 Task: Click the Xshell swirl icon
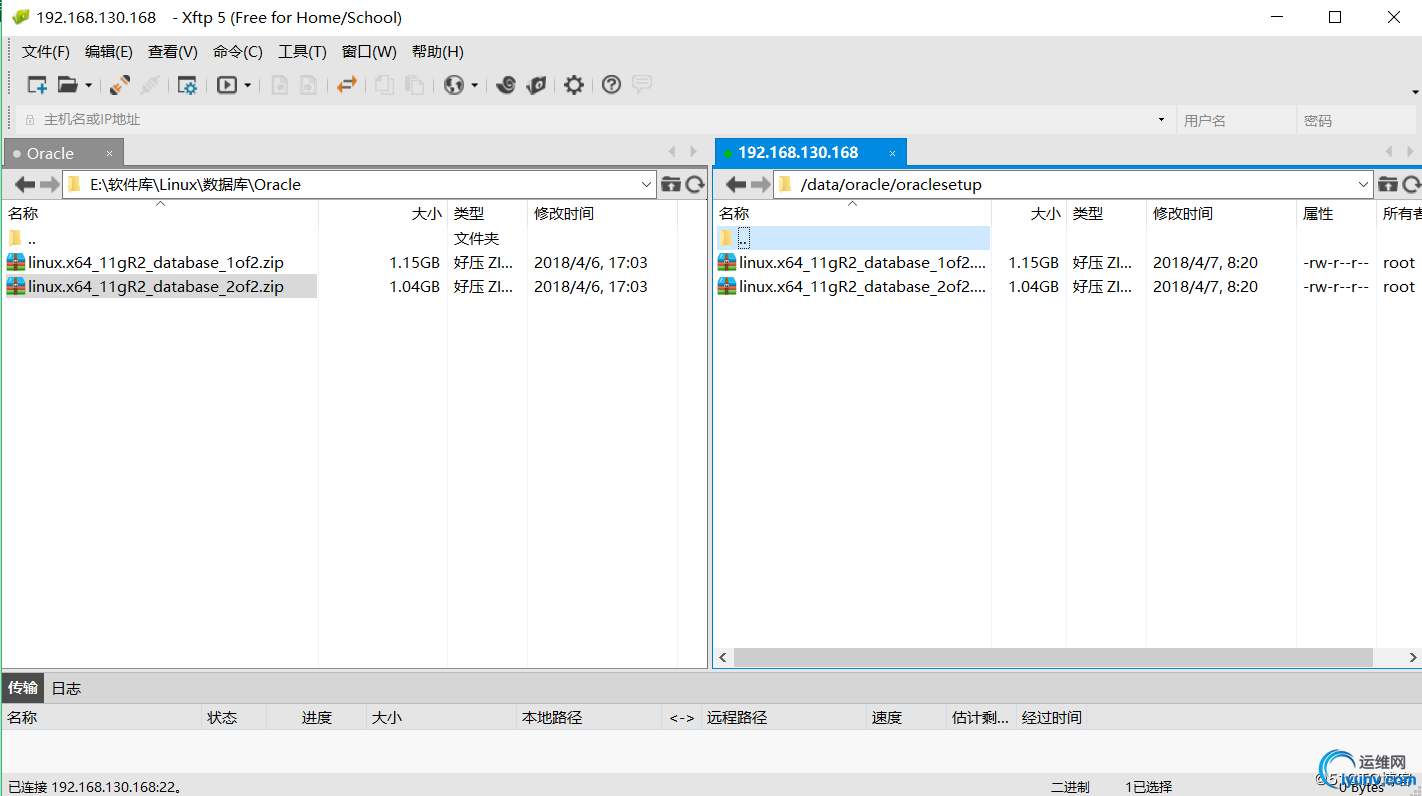pyautogui.click(x=506, y=85)
